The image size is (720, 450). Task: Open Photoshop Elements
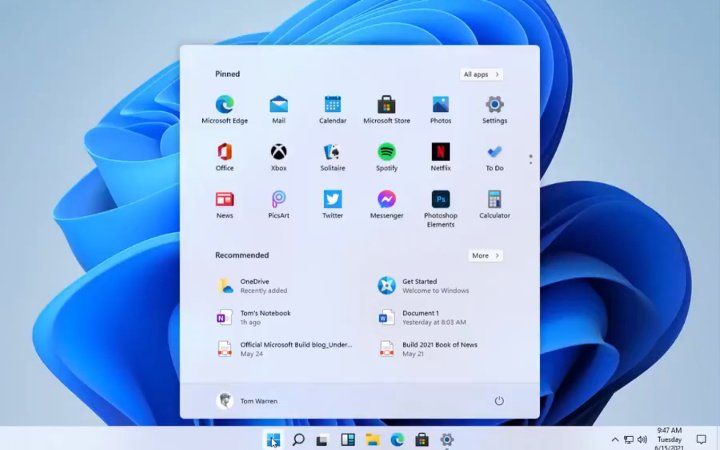coord(441,209)
